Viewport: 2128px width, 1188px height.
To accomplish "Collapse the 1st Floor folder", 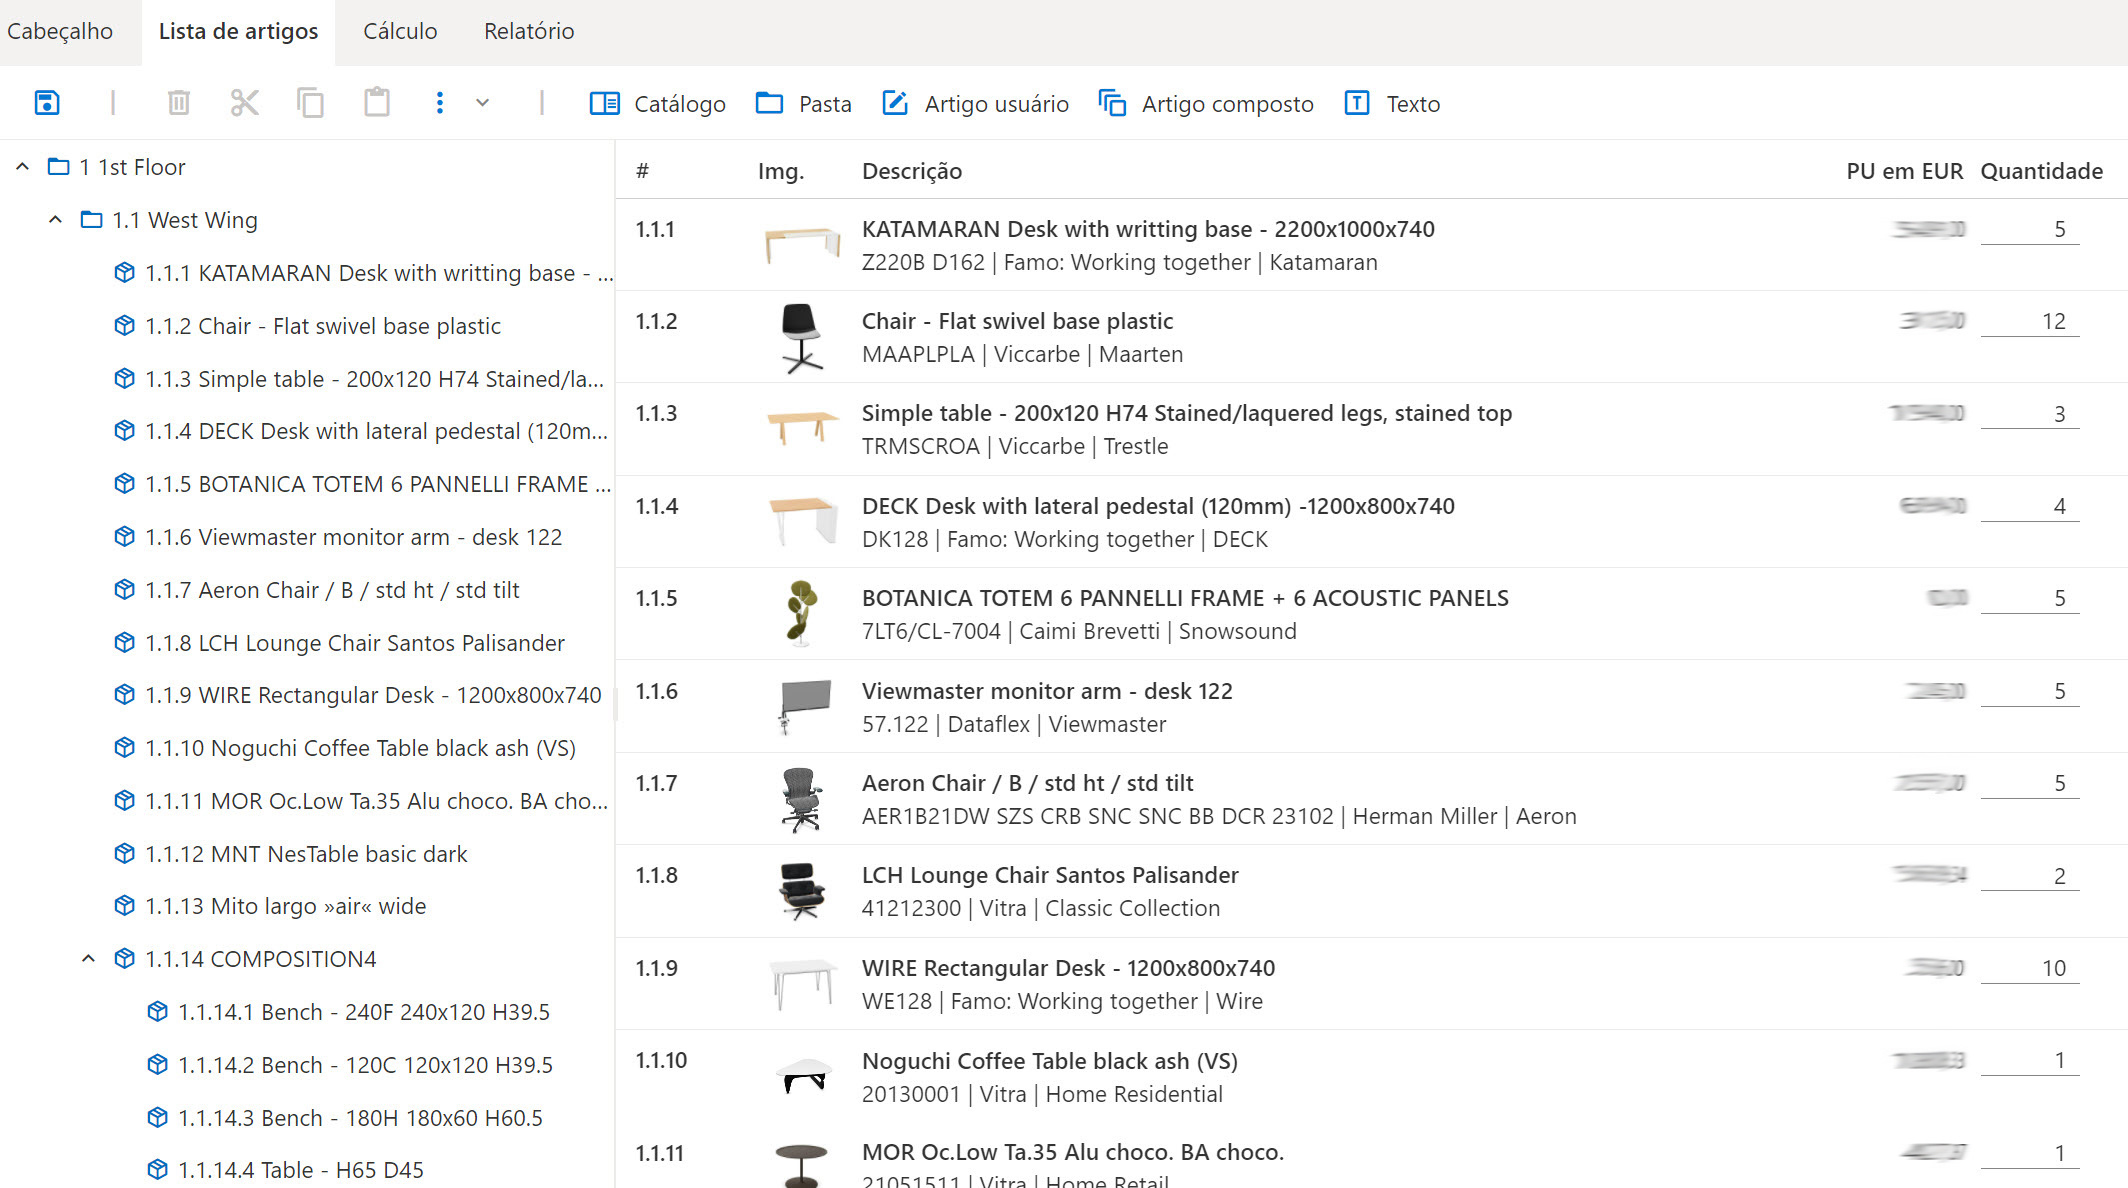I will [x=22, y=167].
